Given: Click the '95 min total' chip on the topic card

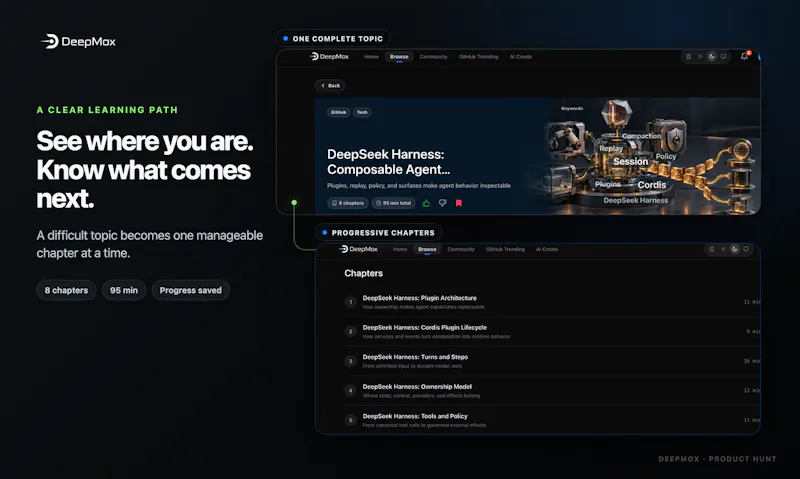Looking at the screenshot, I should (393, 203).
